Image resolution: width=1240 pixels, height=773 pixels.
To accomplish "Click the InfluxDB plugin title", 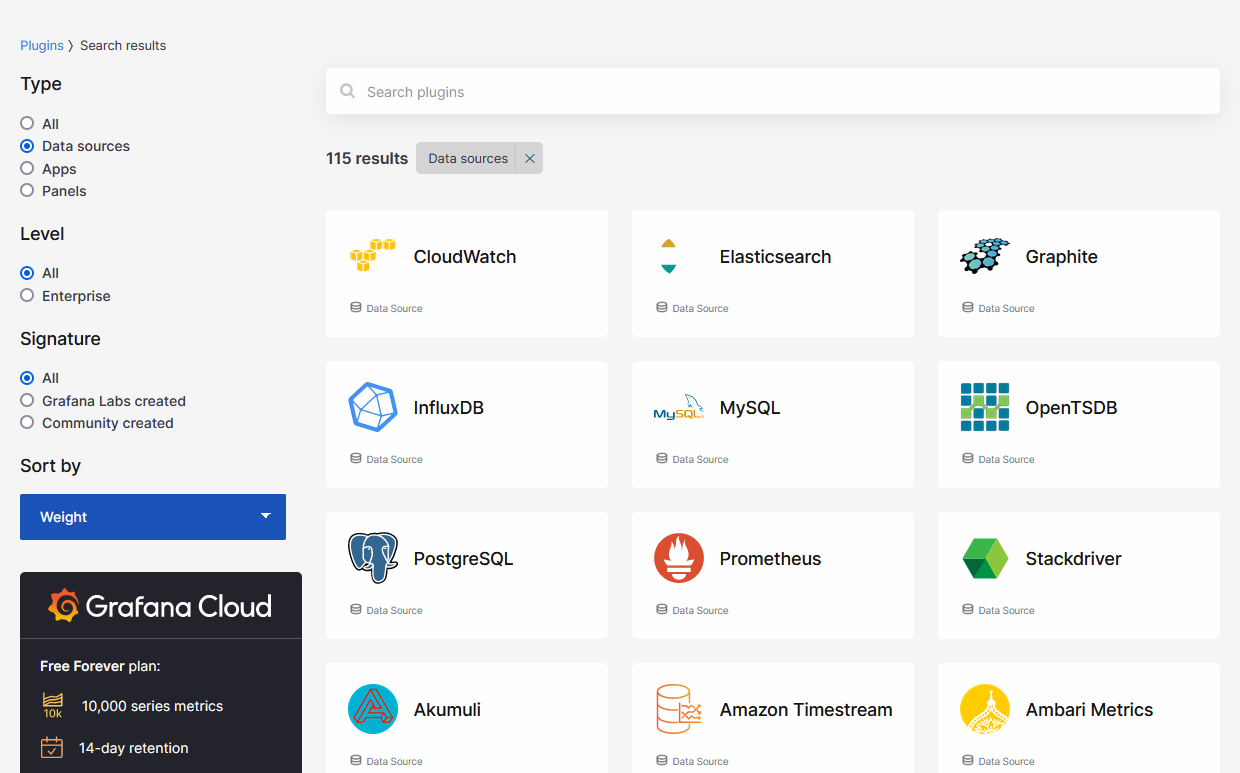I will [x=449, y=407].
